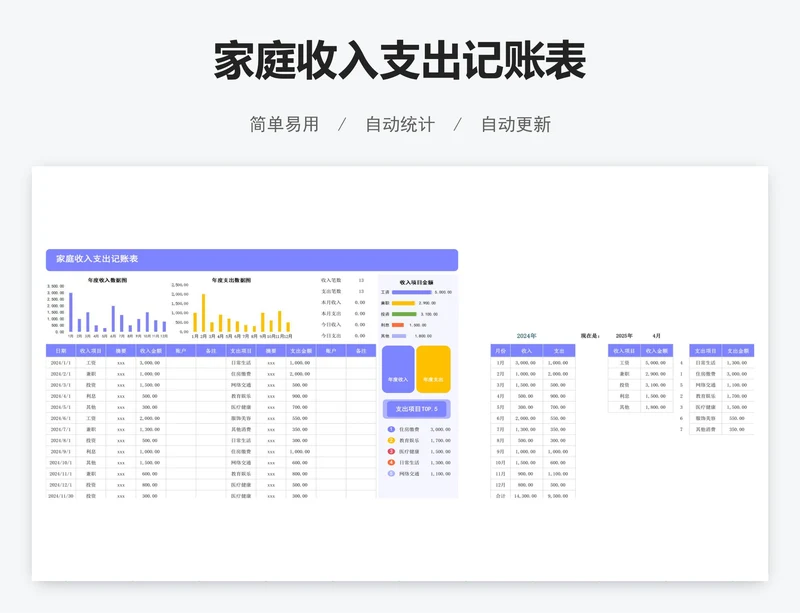This screenshot has height=613, width=800.
Task: Click the 现在是： label
Action: 590,336
